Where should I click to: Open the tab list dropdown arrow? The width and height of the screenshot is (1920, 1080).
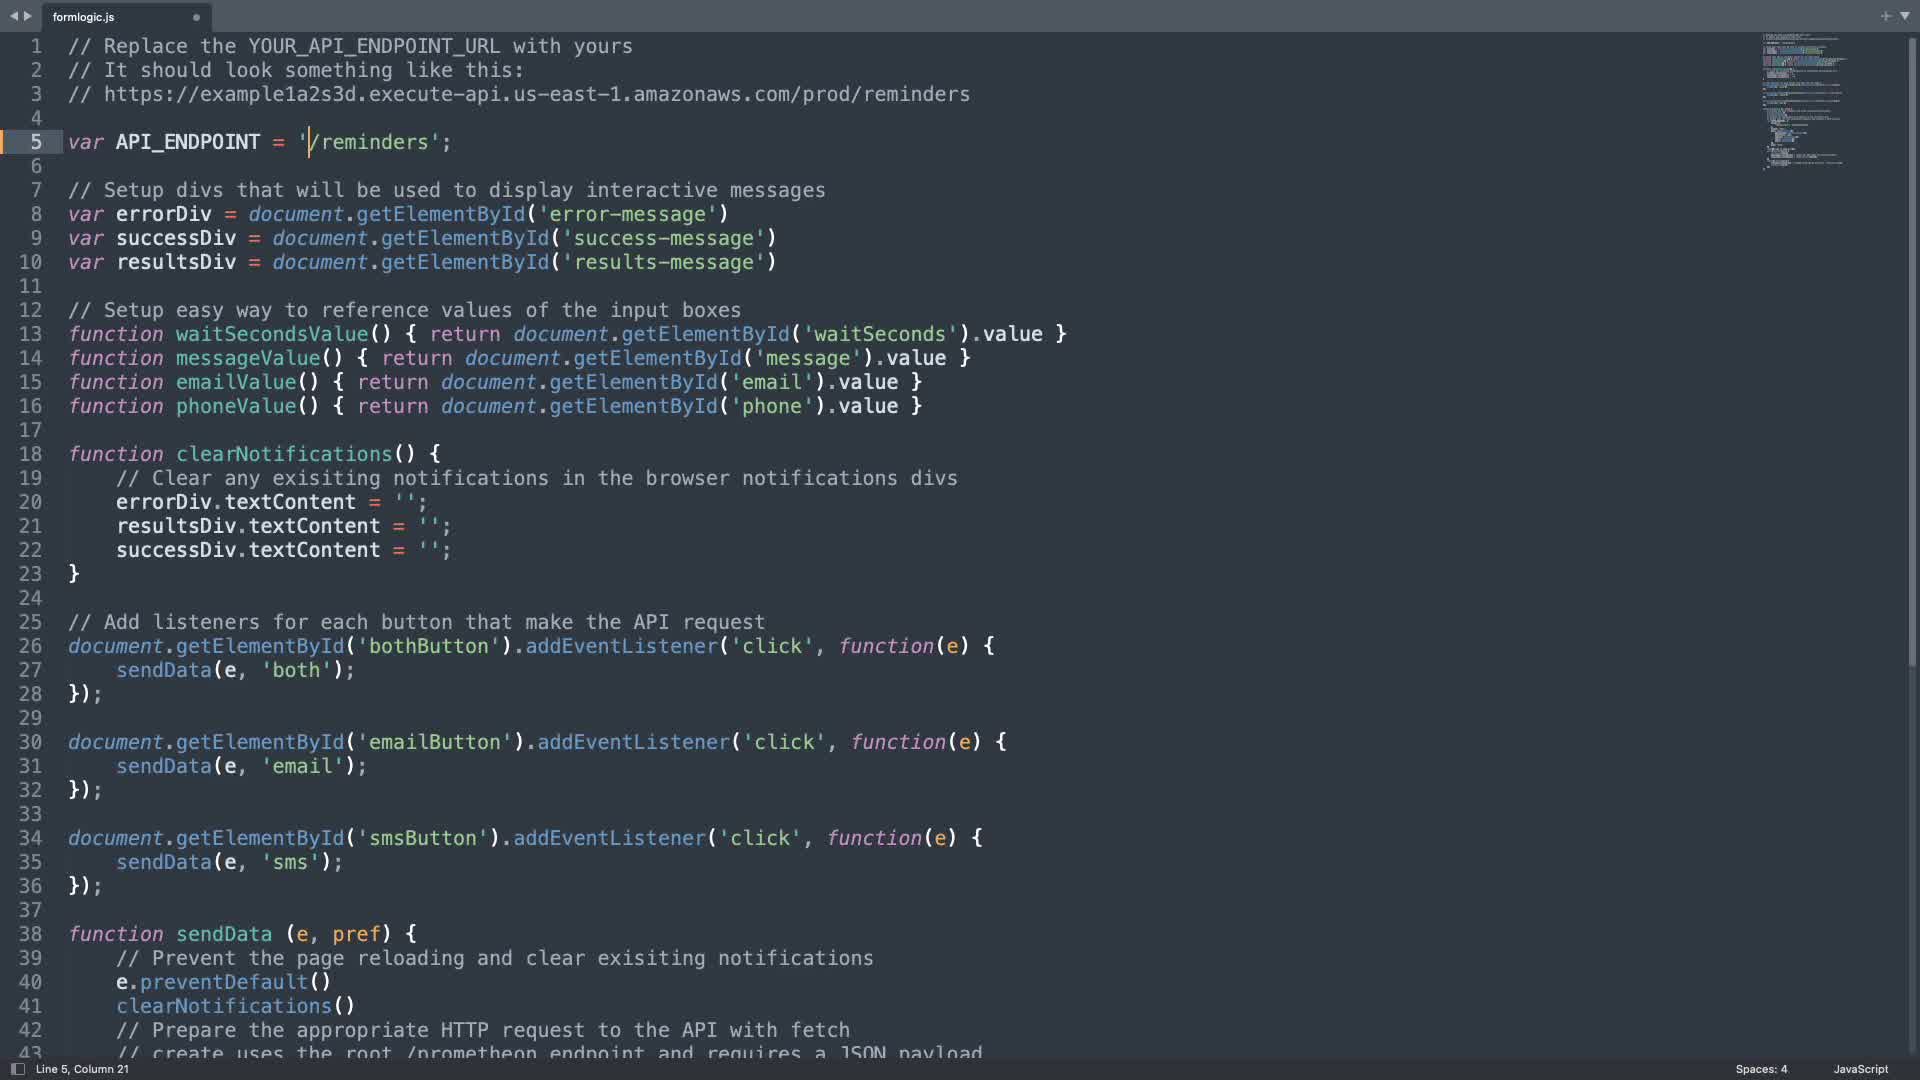(x=1904, y=16)
